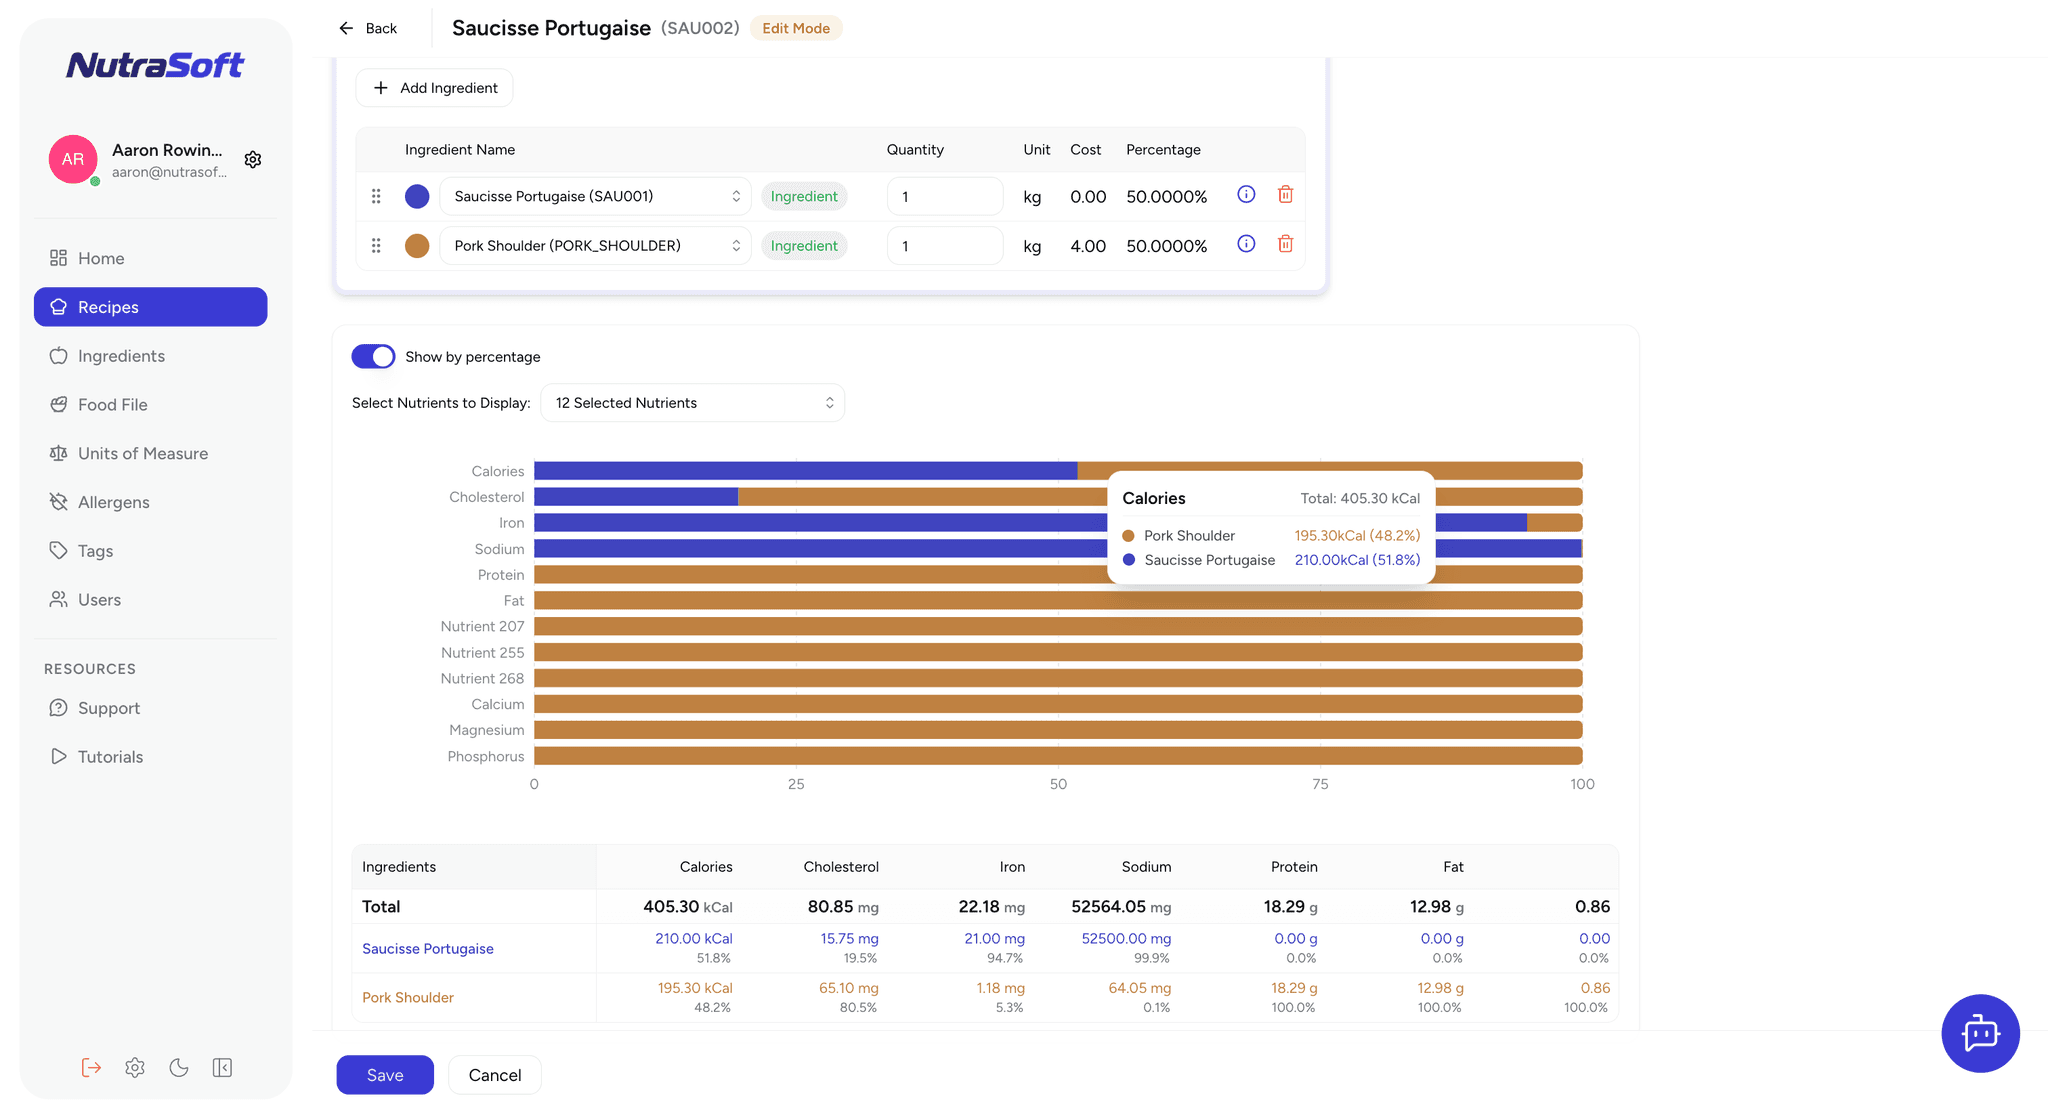Click the Cholesterol column header
Image resolution: width=2048 pixels, height=1119 pixels.
tap(841, 867)
